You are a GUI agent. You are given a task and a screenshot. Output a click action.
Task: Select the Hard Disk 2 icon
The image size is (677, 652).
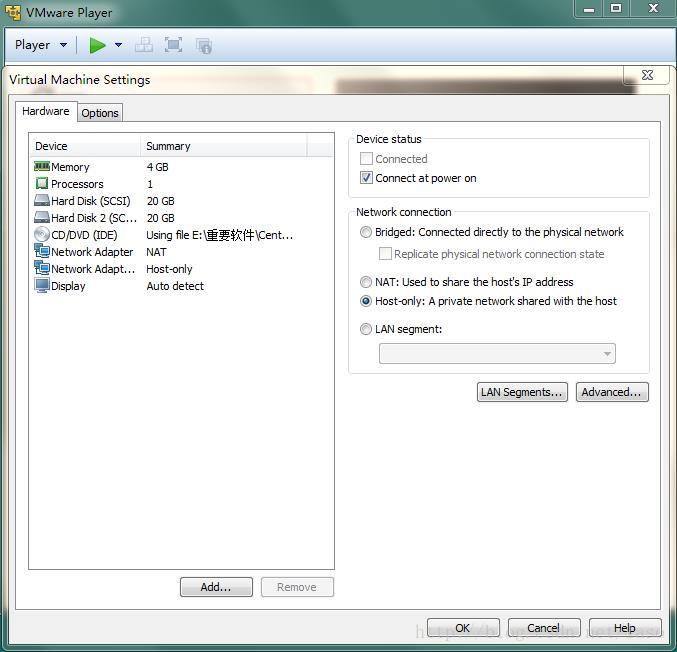click(x=41, y=217)
